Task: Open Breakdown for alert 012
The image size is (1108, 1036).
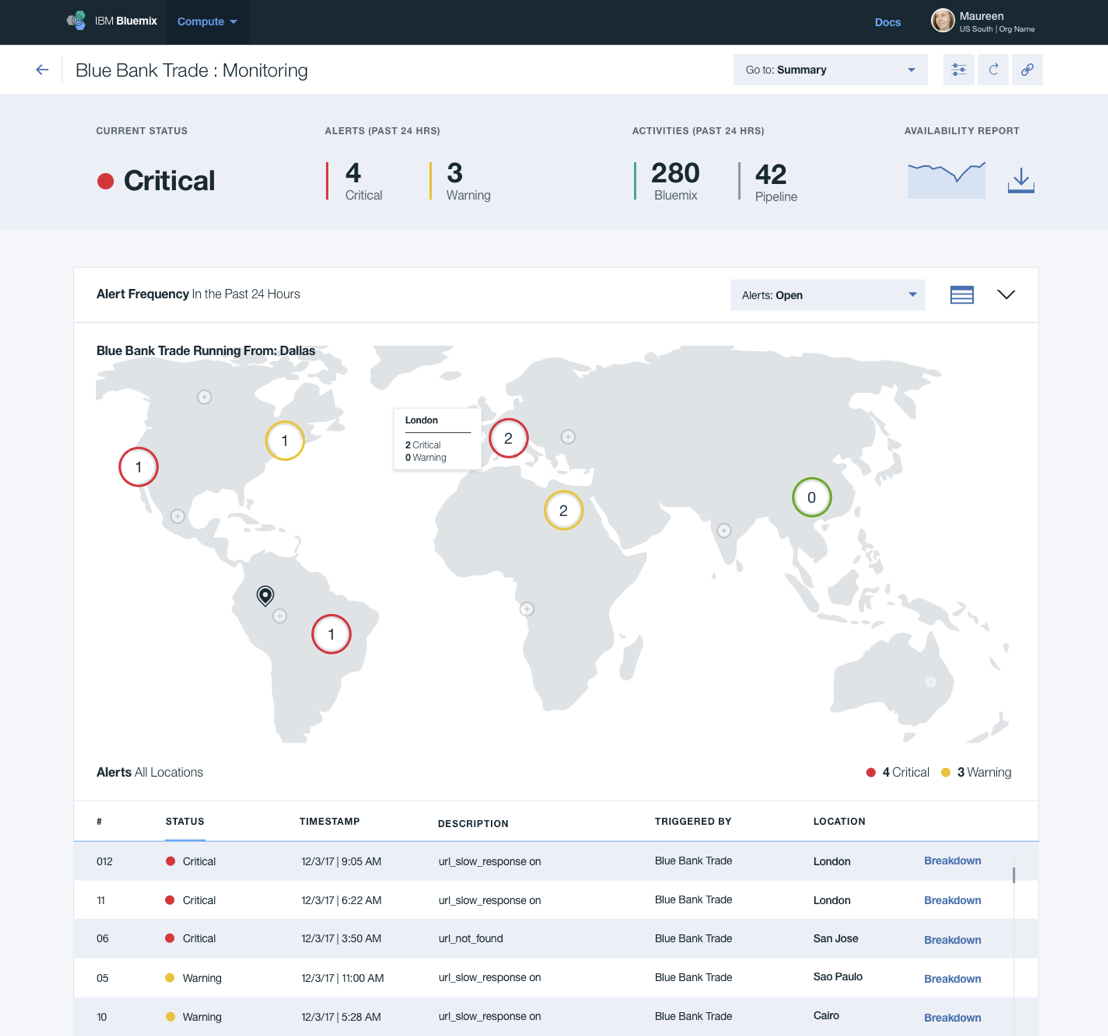Action: [953, 861]
